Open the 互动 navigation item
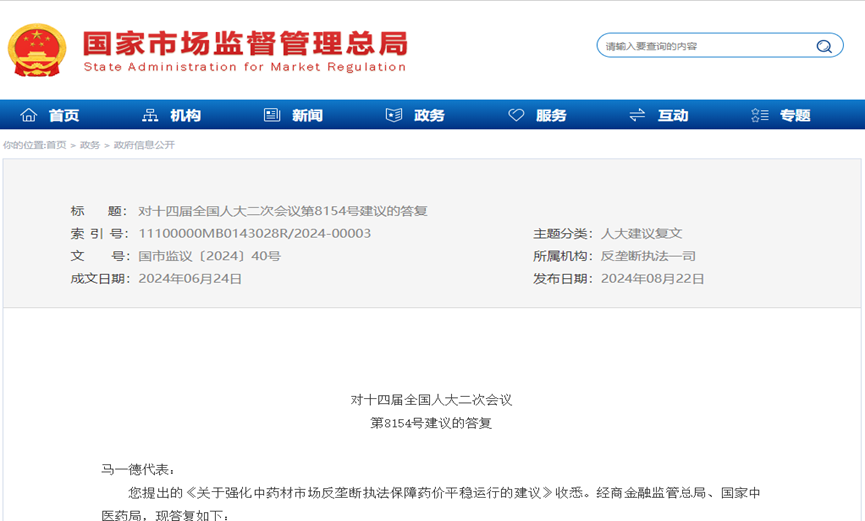This screenshot has height=521, width=865. pyautogui.click(x=673, y=115)
